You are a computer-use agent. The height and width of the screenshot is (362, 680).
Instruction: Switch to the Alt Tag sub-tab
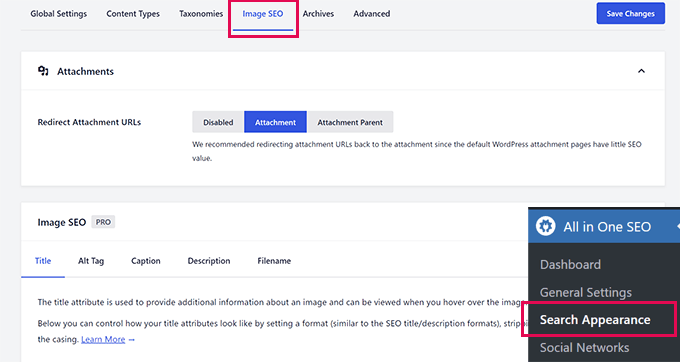click(x=91, y=261)
